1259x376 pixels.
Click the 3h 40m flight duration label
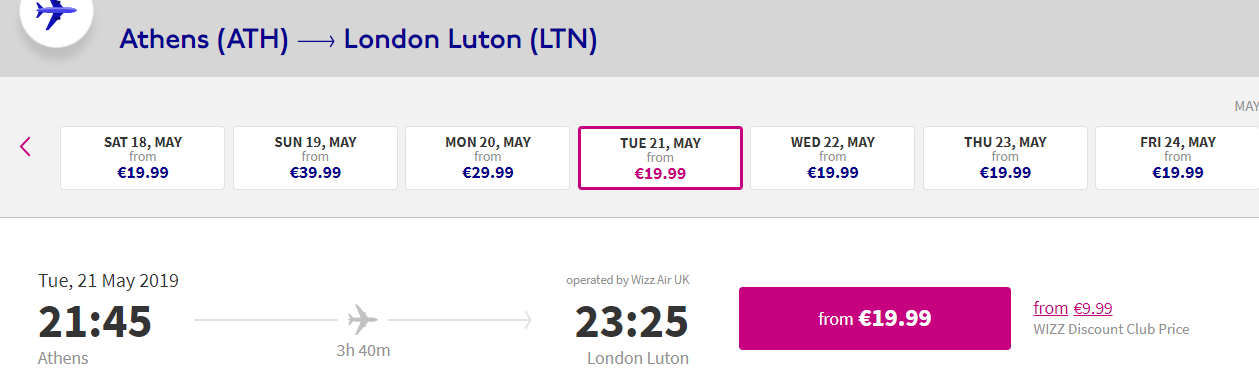[363, 350]
